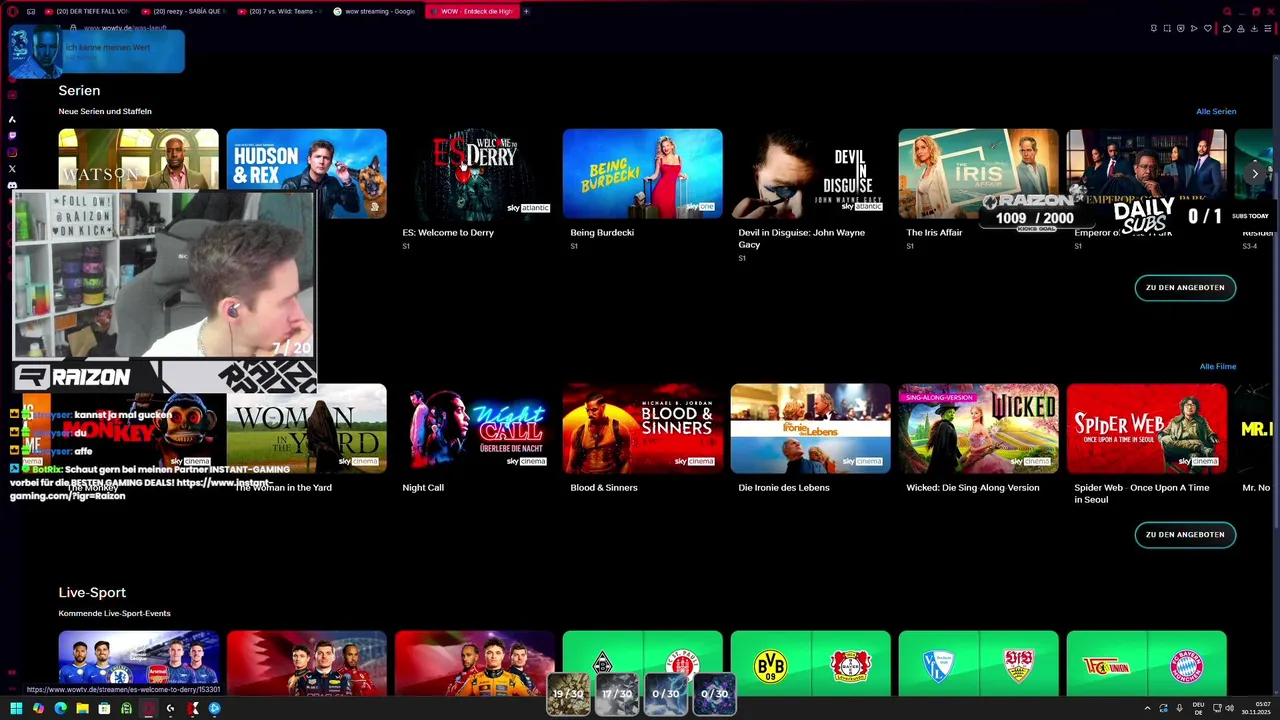The height and width of the screenshot is (720, 1280).
Task: Click the 'Being Burdecki' title text
Action: click(602, 232)
